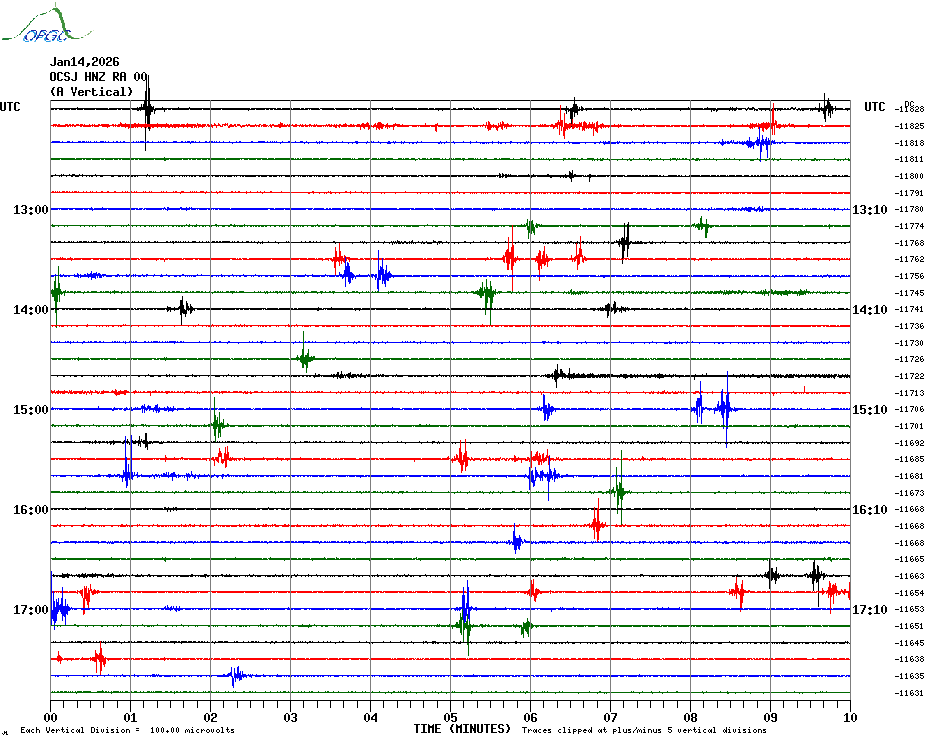
Task: Click the UTC label at top-right
Action: click(875, 107)
